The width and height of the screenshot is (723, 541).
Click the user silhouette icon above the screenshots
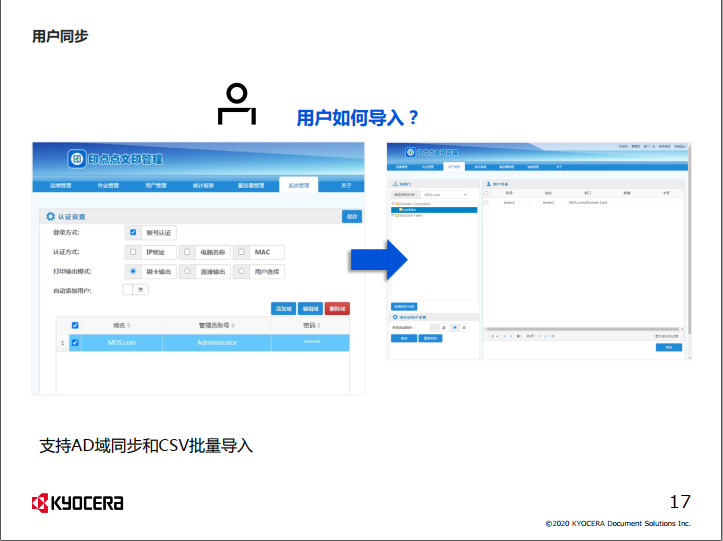coord(236,104)
